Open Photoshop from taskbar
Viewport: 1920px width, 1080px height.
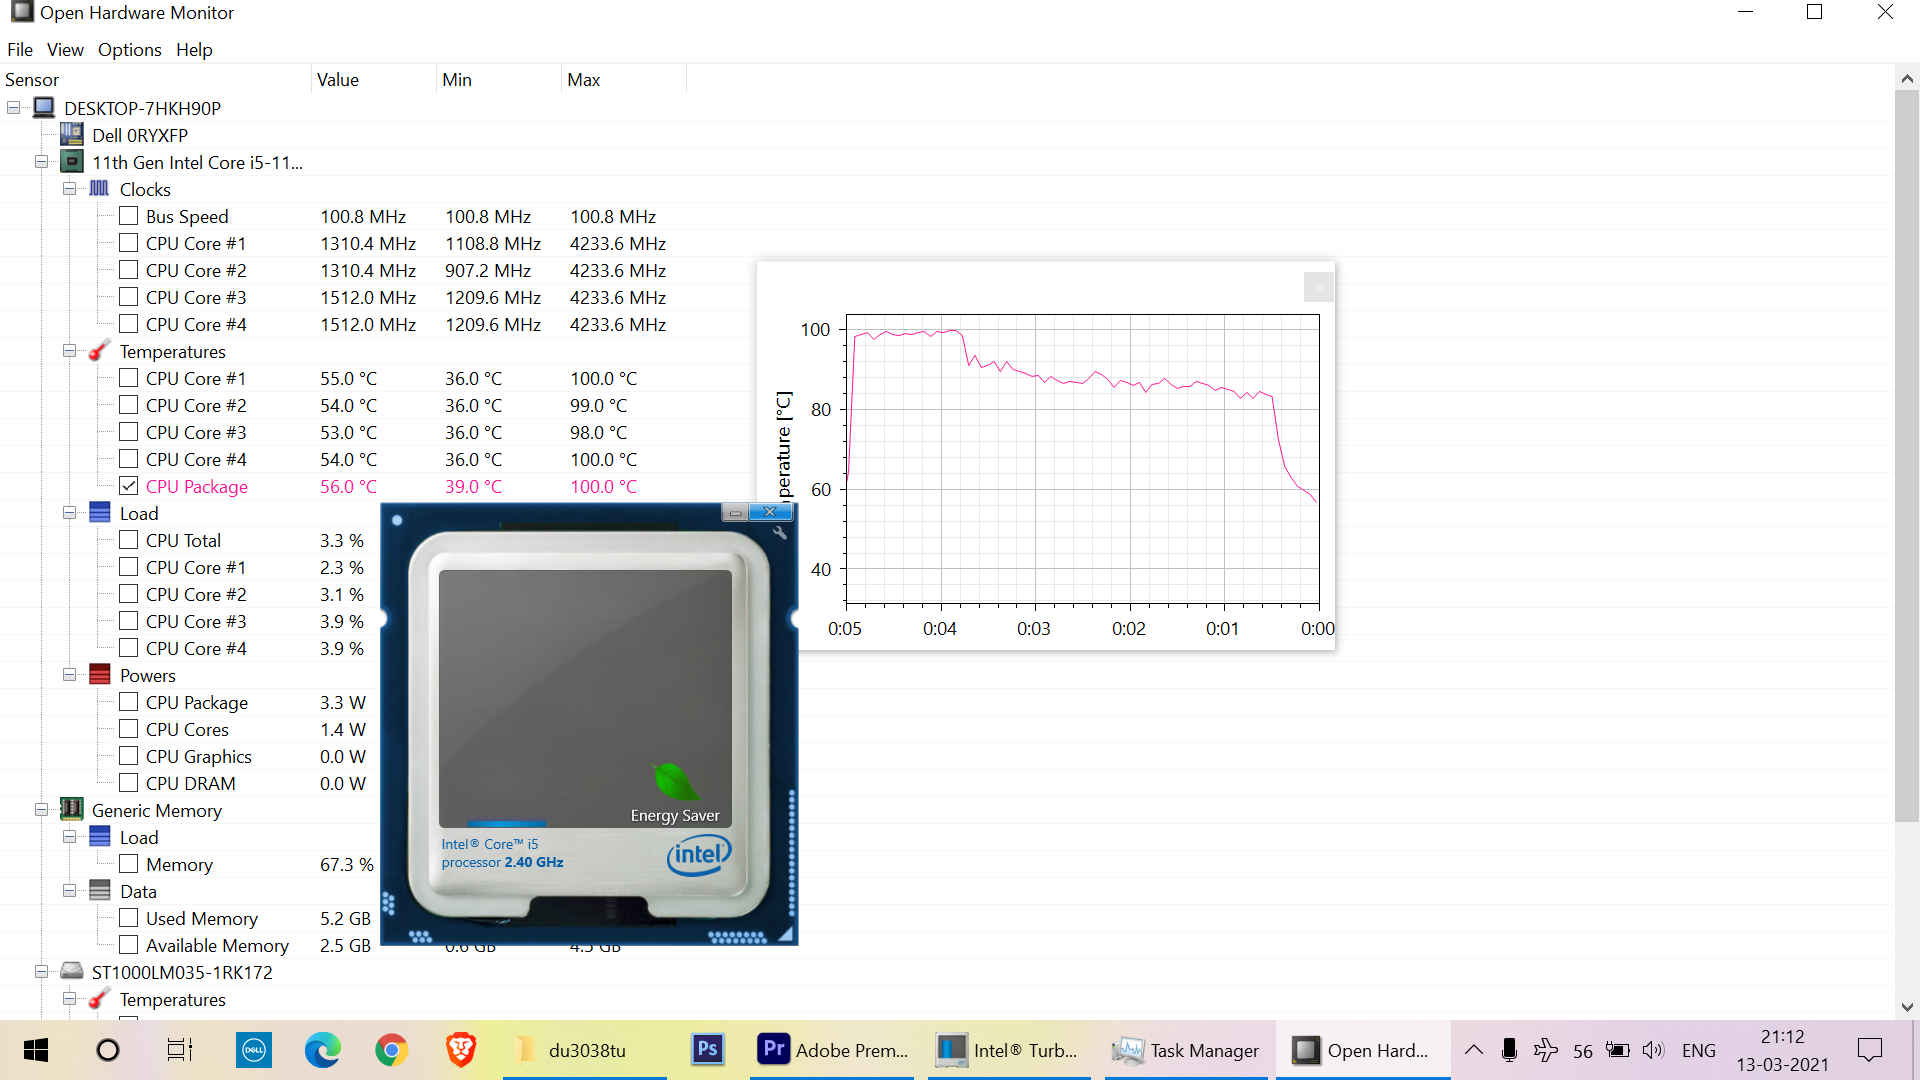point(707,1050)
